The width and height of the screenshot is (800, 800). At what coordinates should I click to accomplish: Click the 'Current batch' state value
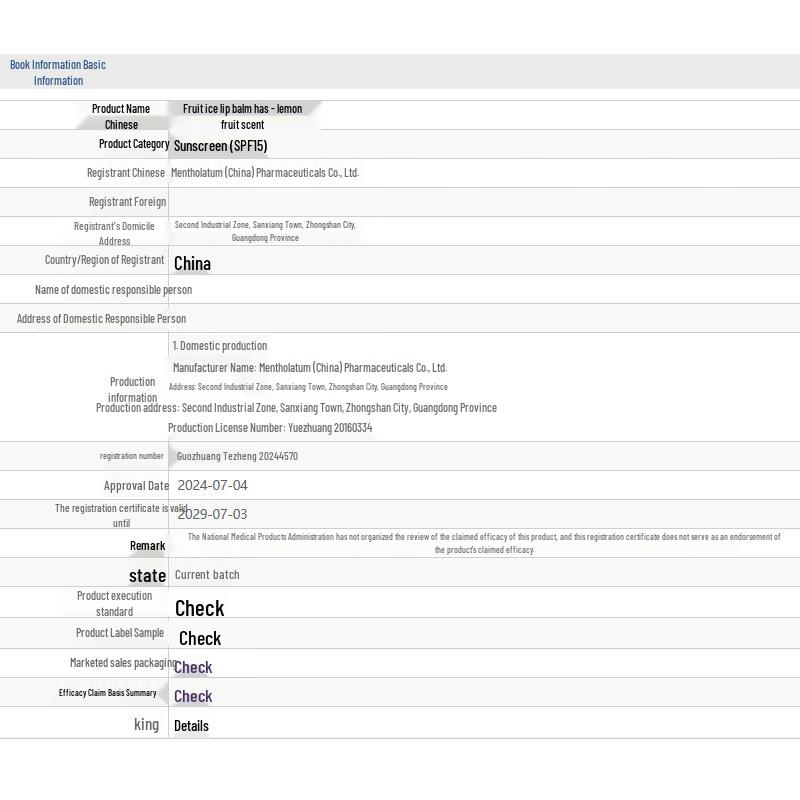pos(207,575)
